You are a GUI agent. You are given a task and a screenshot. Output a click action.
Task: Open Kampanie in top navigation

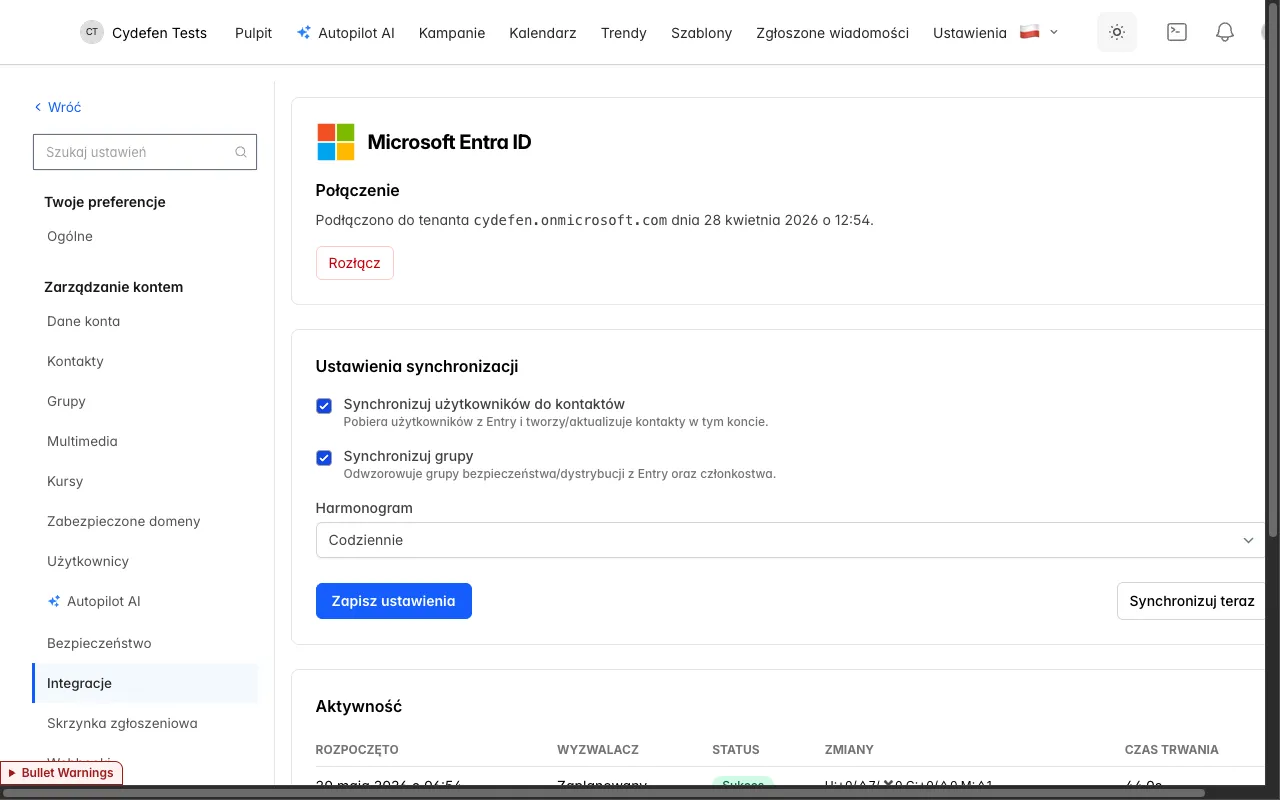(x=452, y=32)
